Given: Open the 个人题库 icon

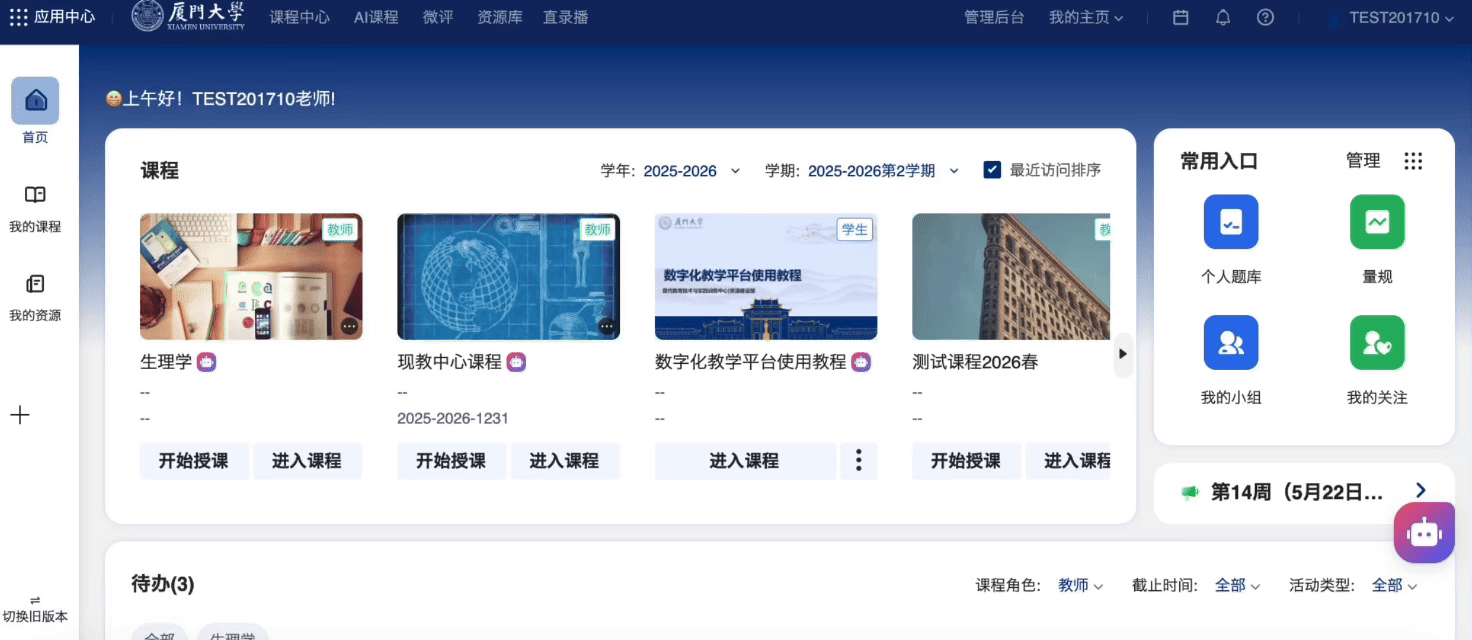Looking at the screenshot, I should click(x=1231, y=222).
